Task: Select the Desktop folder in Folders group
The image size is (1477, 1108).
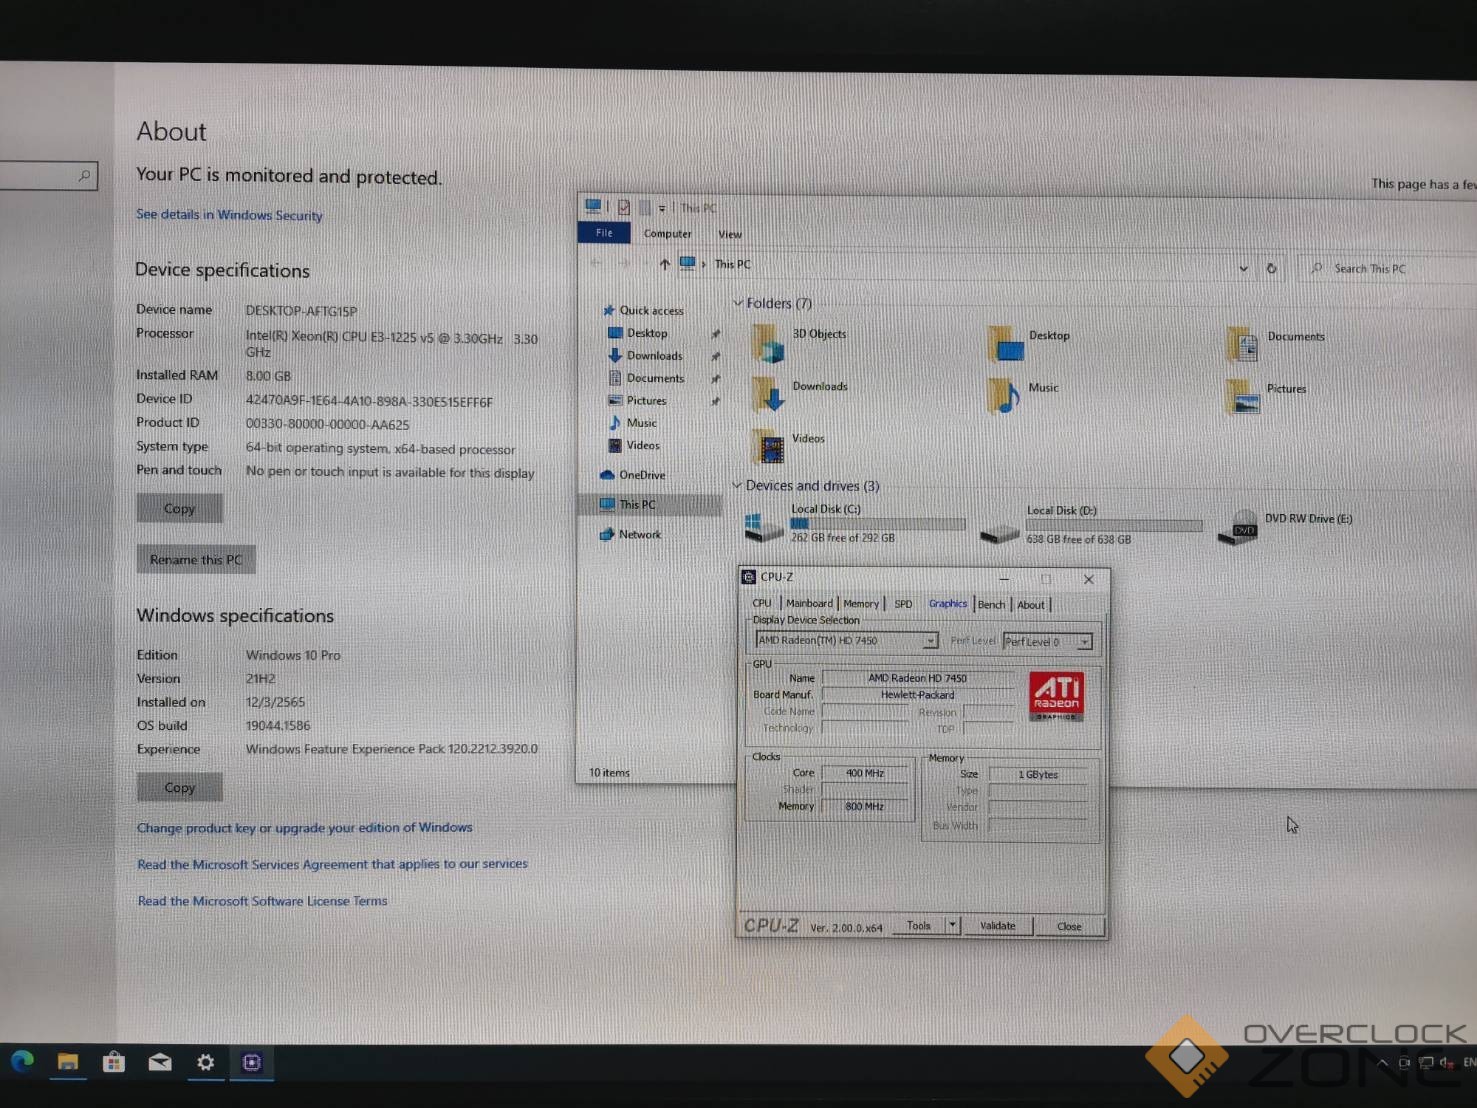Action: (1029, 343)
